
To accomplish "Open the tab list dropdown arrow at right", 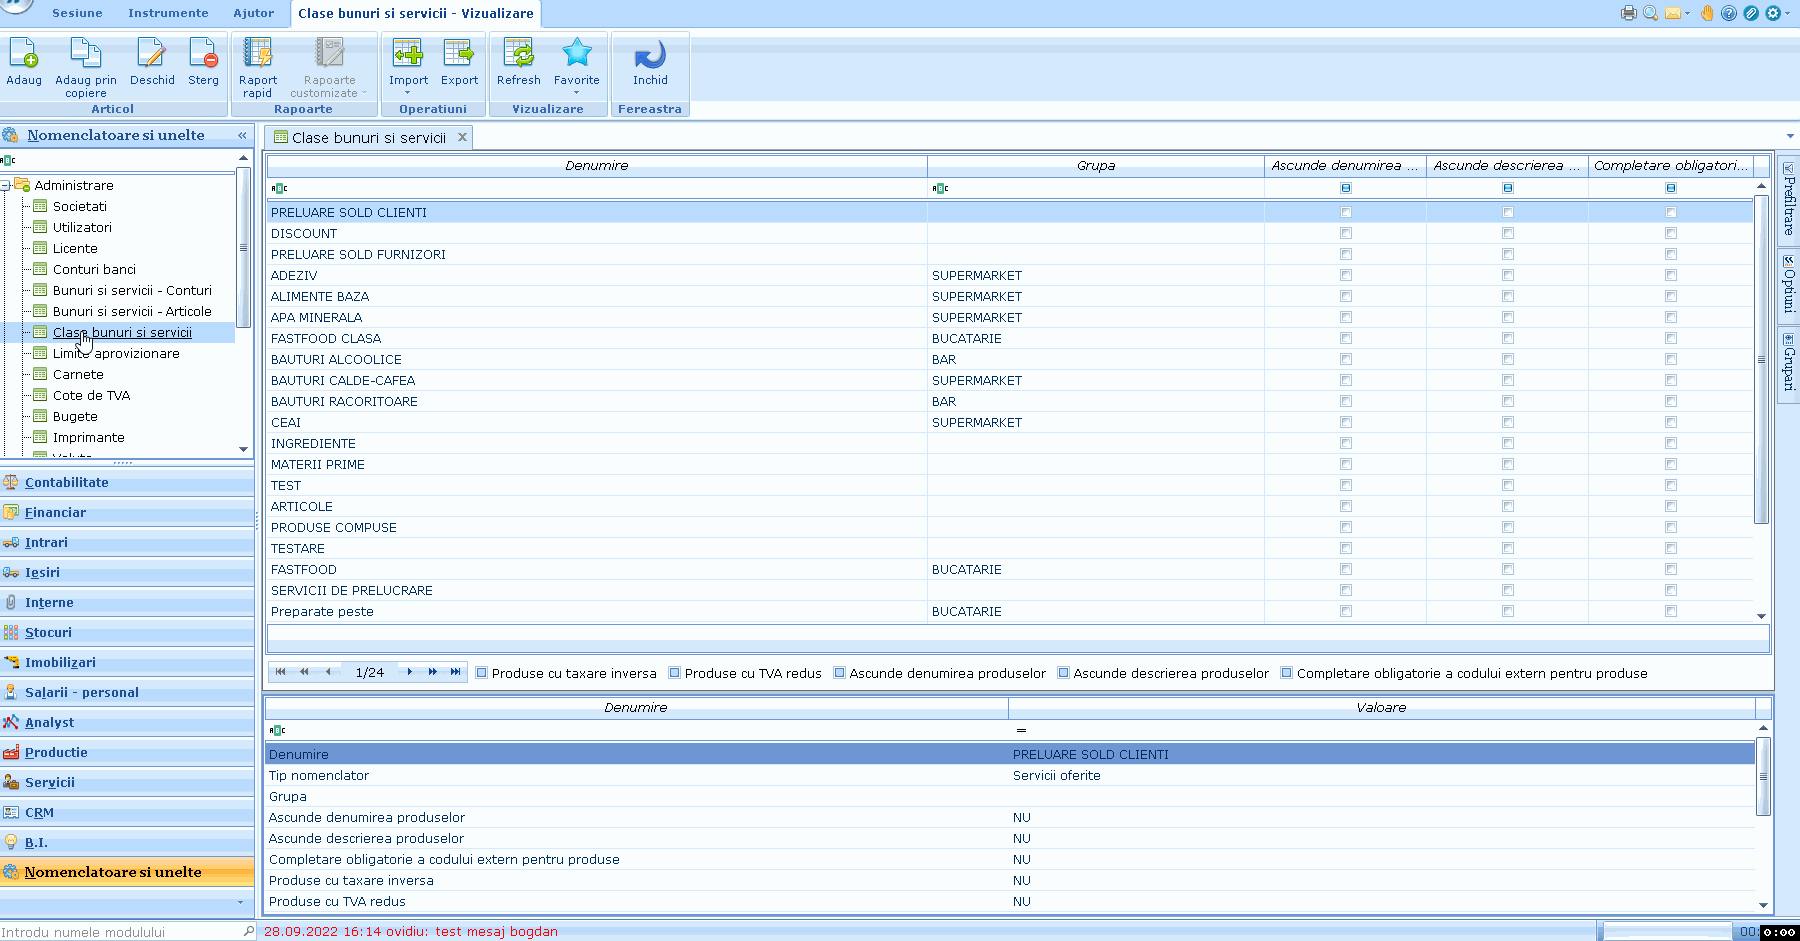I will (x=1790, y=136).
